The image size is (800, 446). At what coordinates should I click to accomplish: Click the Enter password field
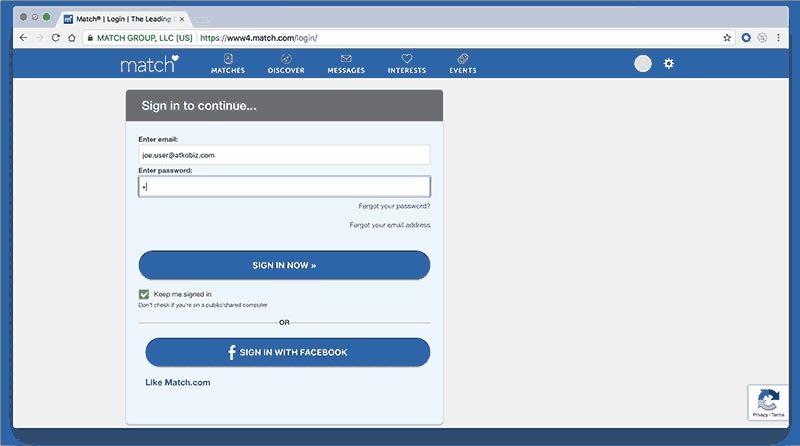tap(284, 187)
